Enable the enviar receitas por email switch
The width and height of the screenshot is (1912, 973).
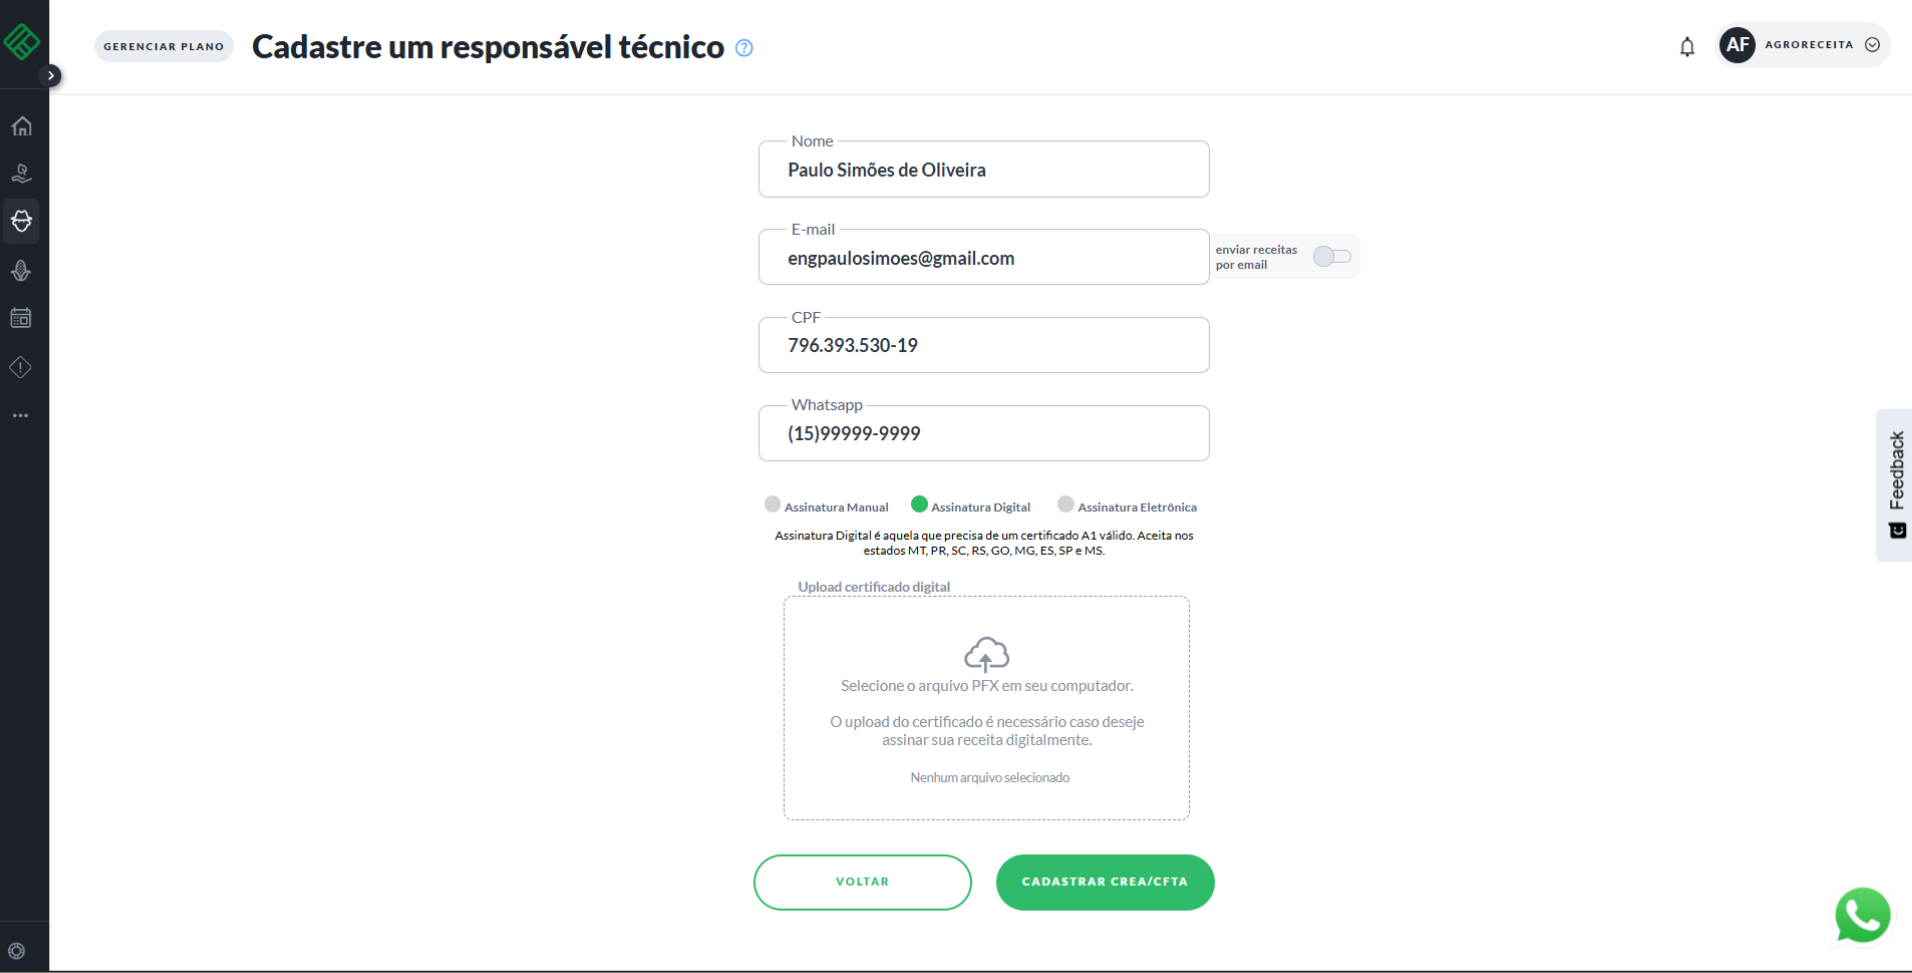tap(1331, 257)
